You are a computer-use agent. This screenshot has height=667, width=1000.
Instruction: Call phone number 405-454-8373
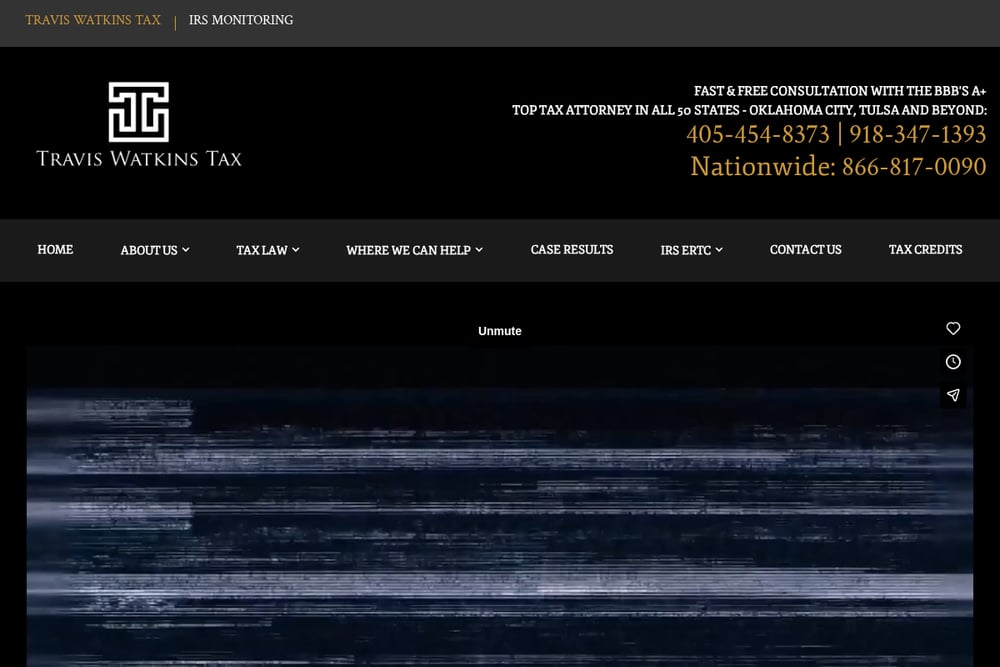[758, 134]
